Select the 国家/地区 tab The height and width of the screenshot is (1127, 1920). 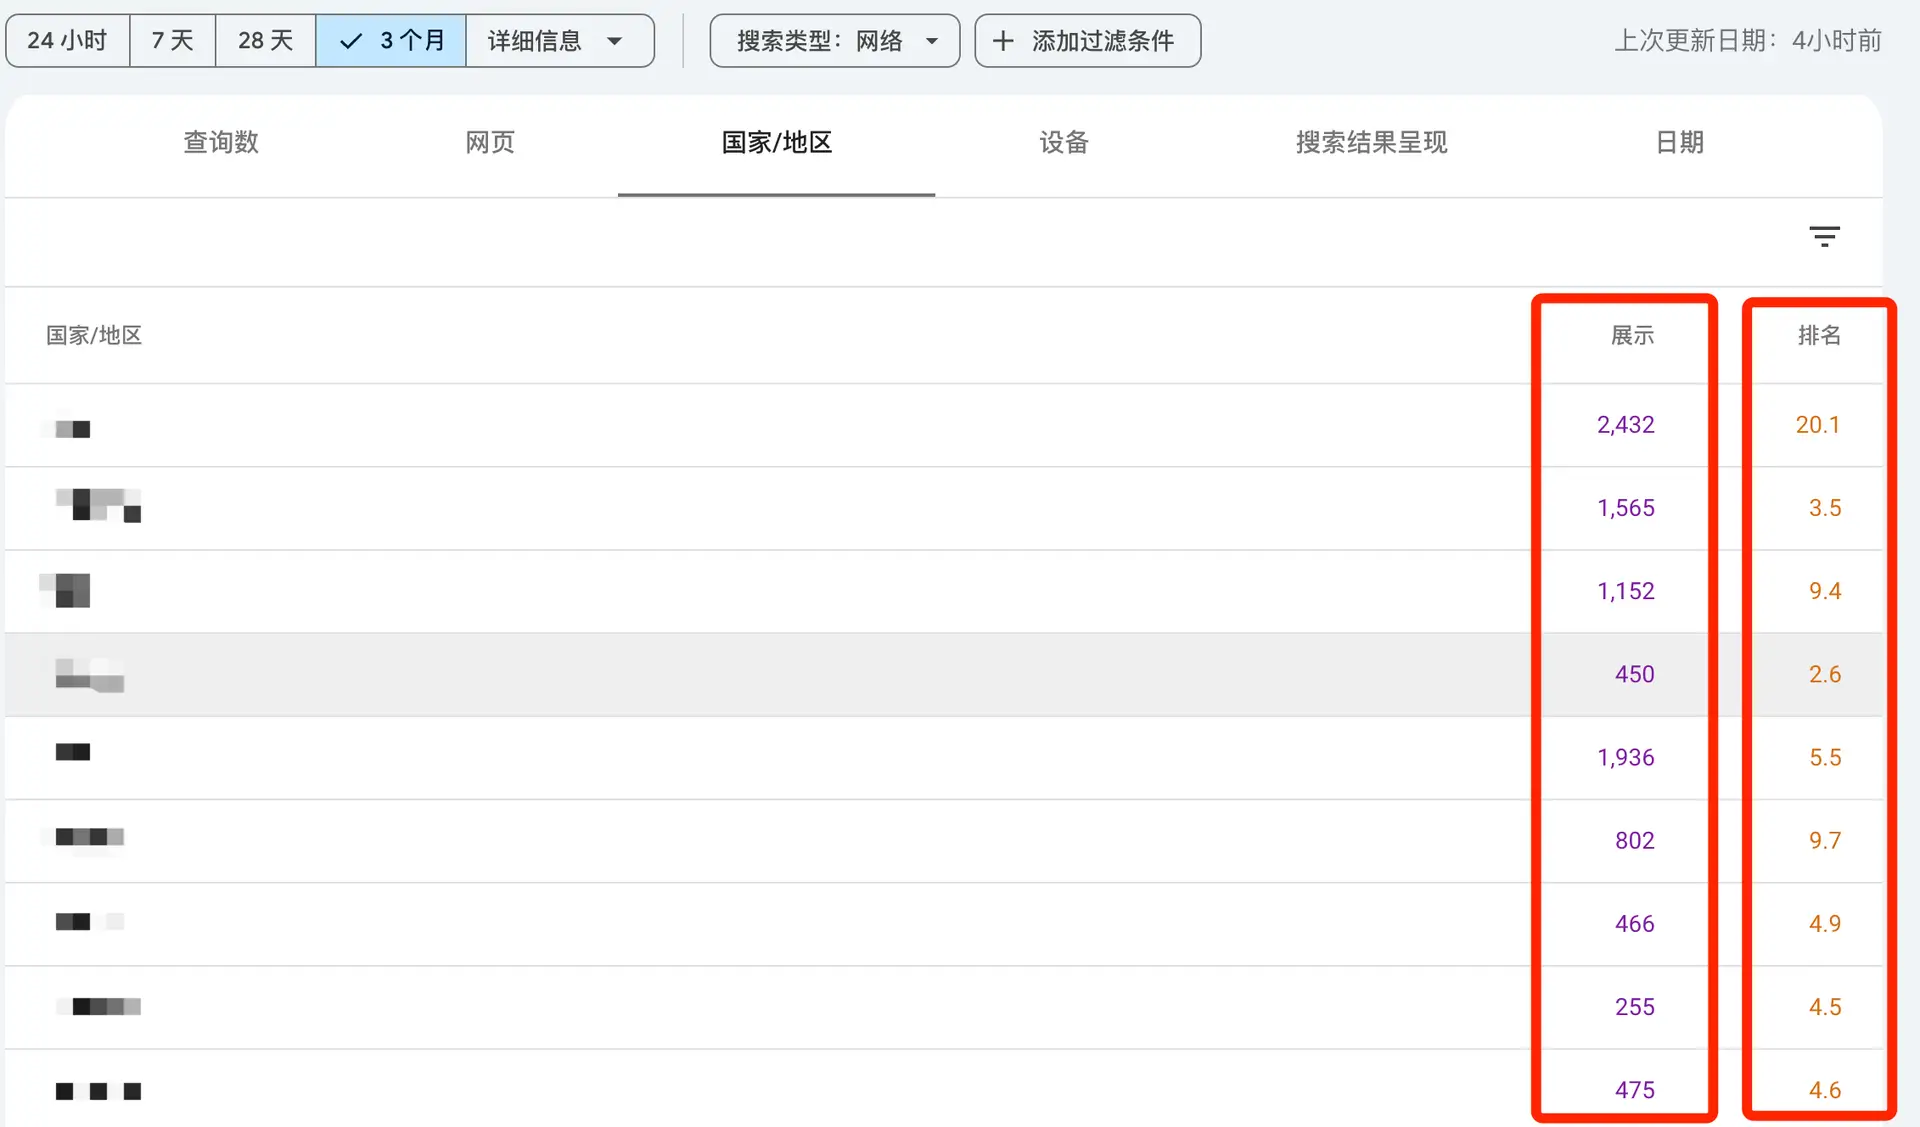point(777,142)
